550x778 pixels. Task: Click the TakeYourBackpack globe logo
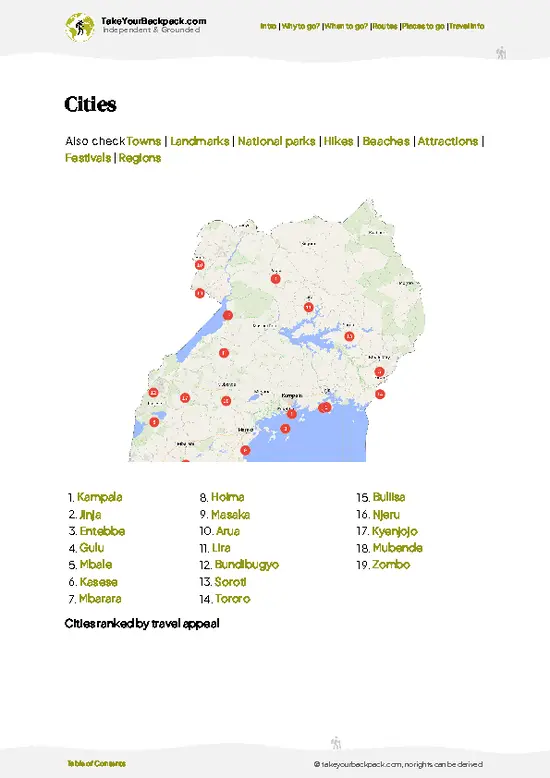(x=79, y=27)
